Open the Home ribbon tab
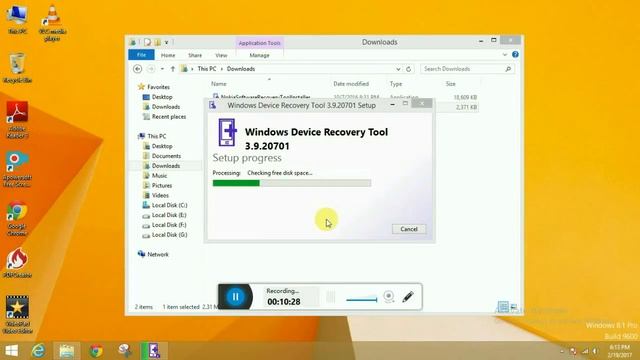This screenshot has width=640, height=360. coord(168,55)
